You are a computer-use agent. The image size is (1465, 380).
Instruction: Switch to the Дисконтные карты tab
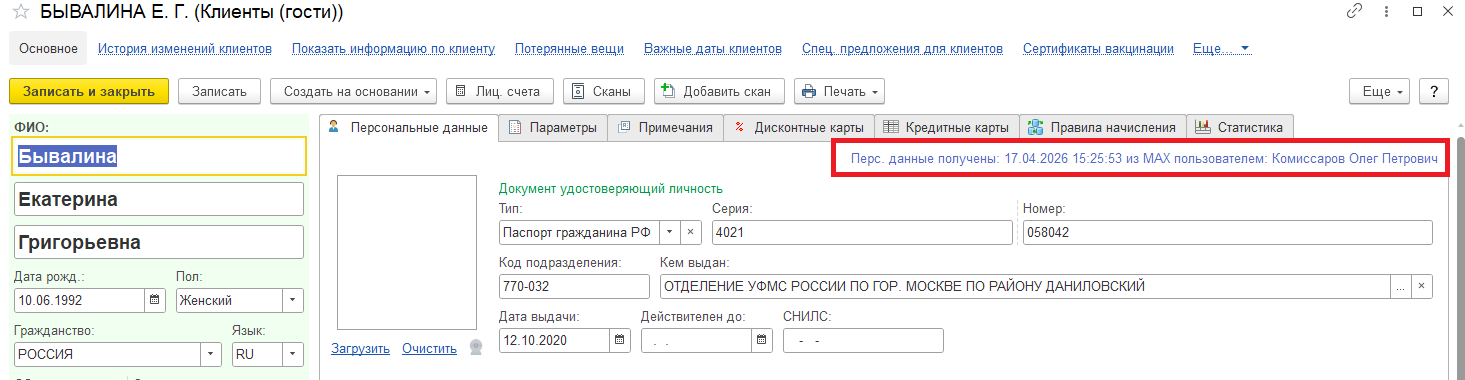799,127
